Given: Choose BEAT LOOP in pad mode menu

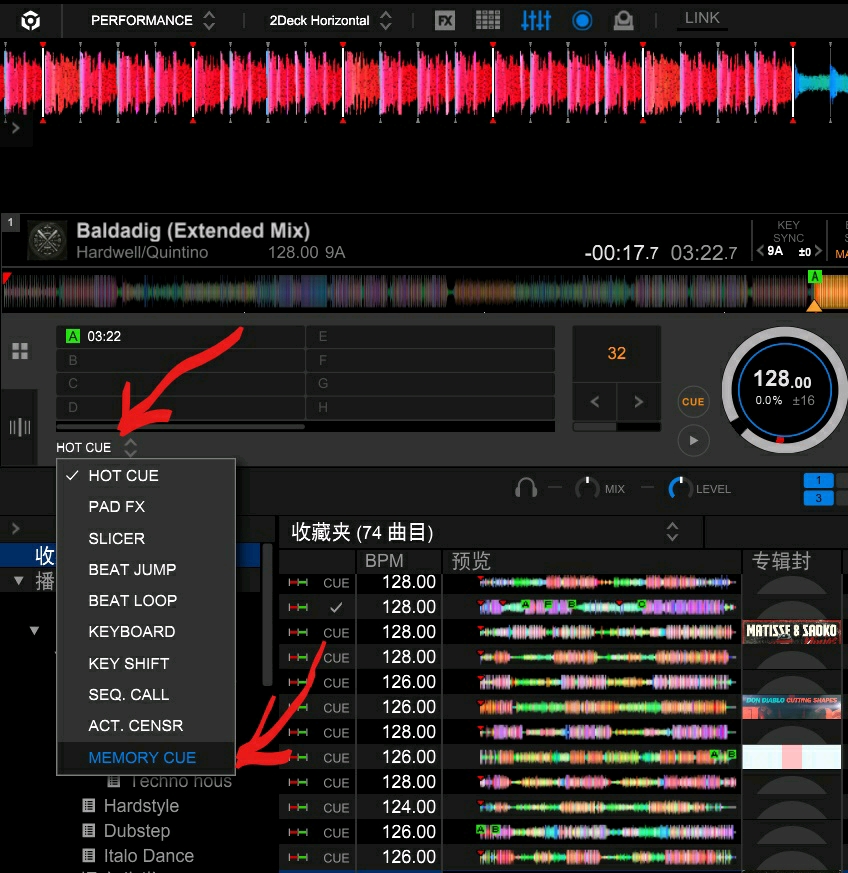Looking at the screenshot, I should 146,601.
